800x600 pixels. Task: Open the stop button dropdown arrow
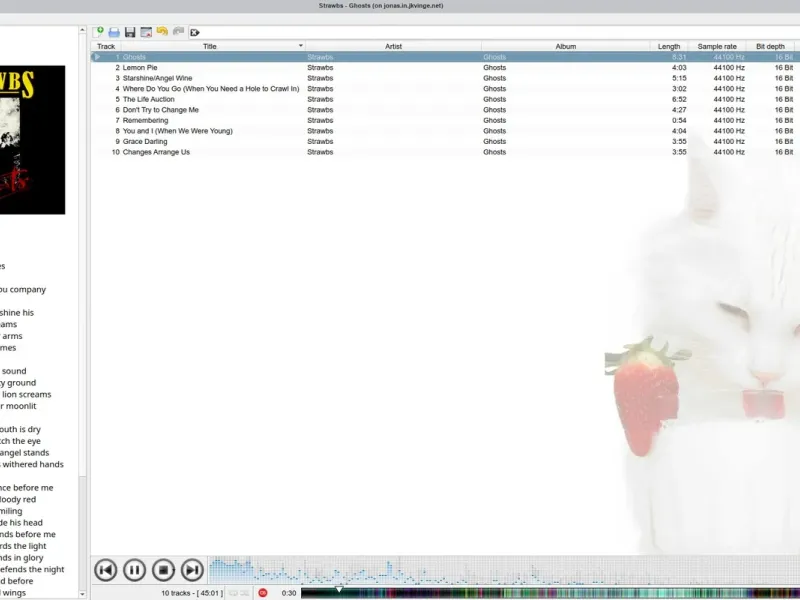click(175, 570)
